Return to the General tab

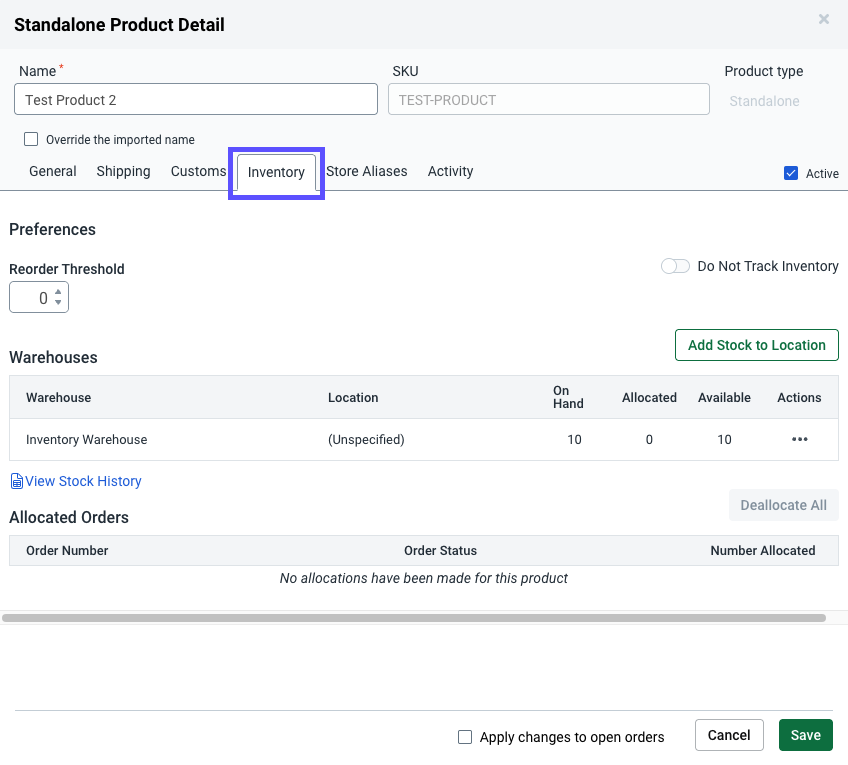[x=52, y=171]
